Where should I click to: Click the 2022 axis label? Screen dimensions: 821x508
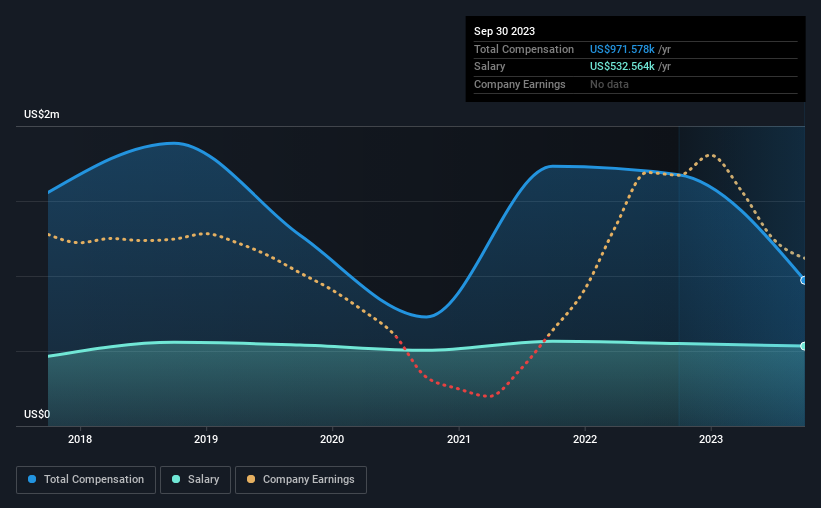(585, 439)
